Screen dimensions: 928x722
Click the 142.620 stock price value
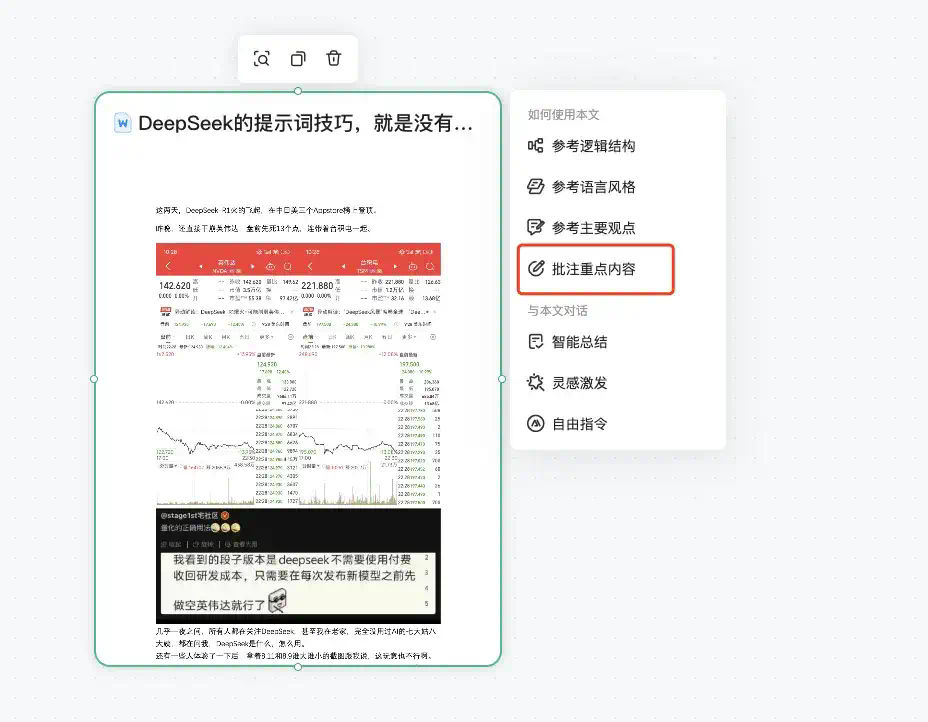pyautogui.click(x=175, y=285)
